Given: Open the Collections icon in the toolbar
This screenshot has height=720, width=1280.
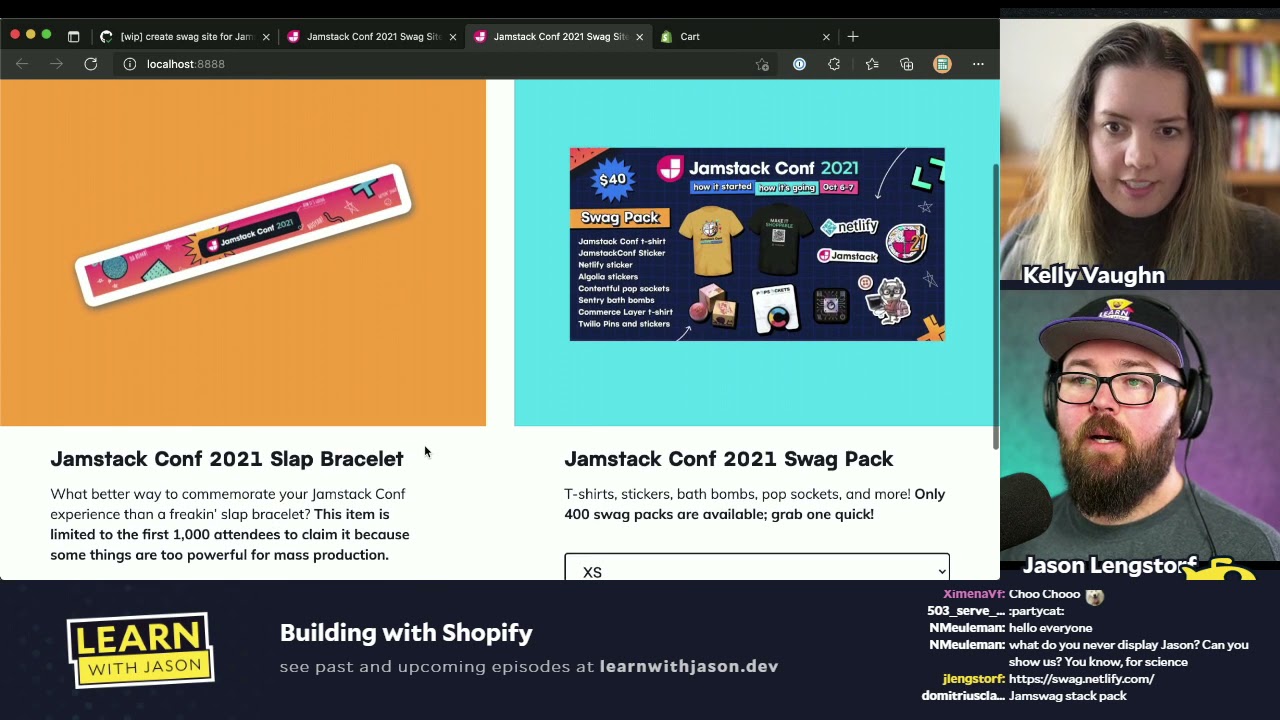Looking at the screenshot, I should pos(906,64).
